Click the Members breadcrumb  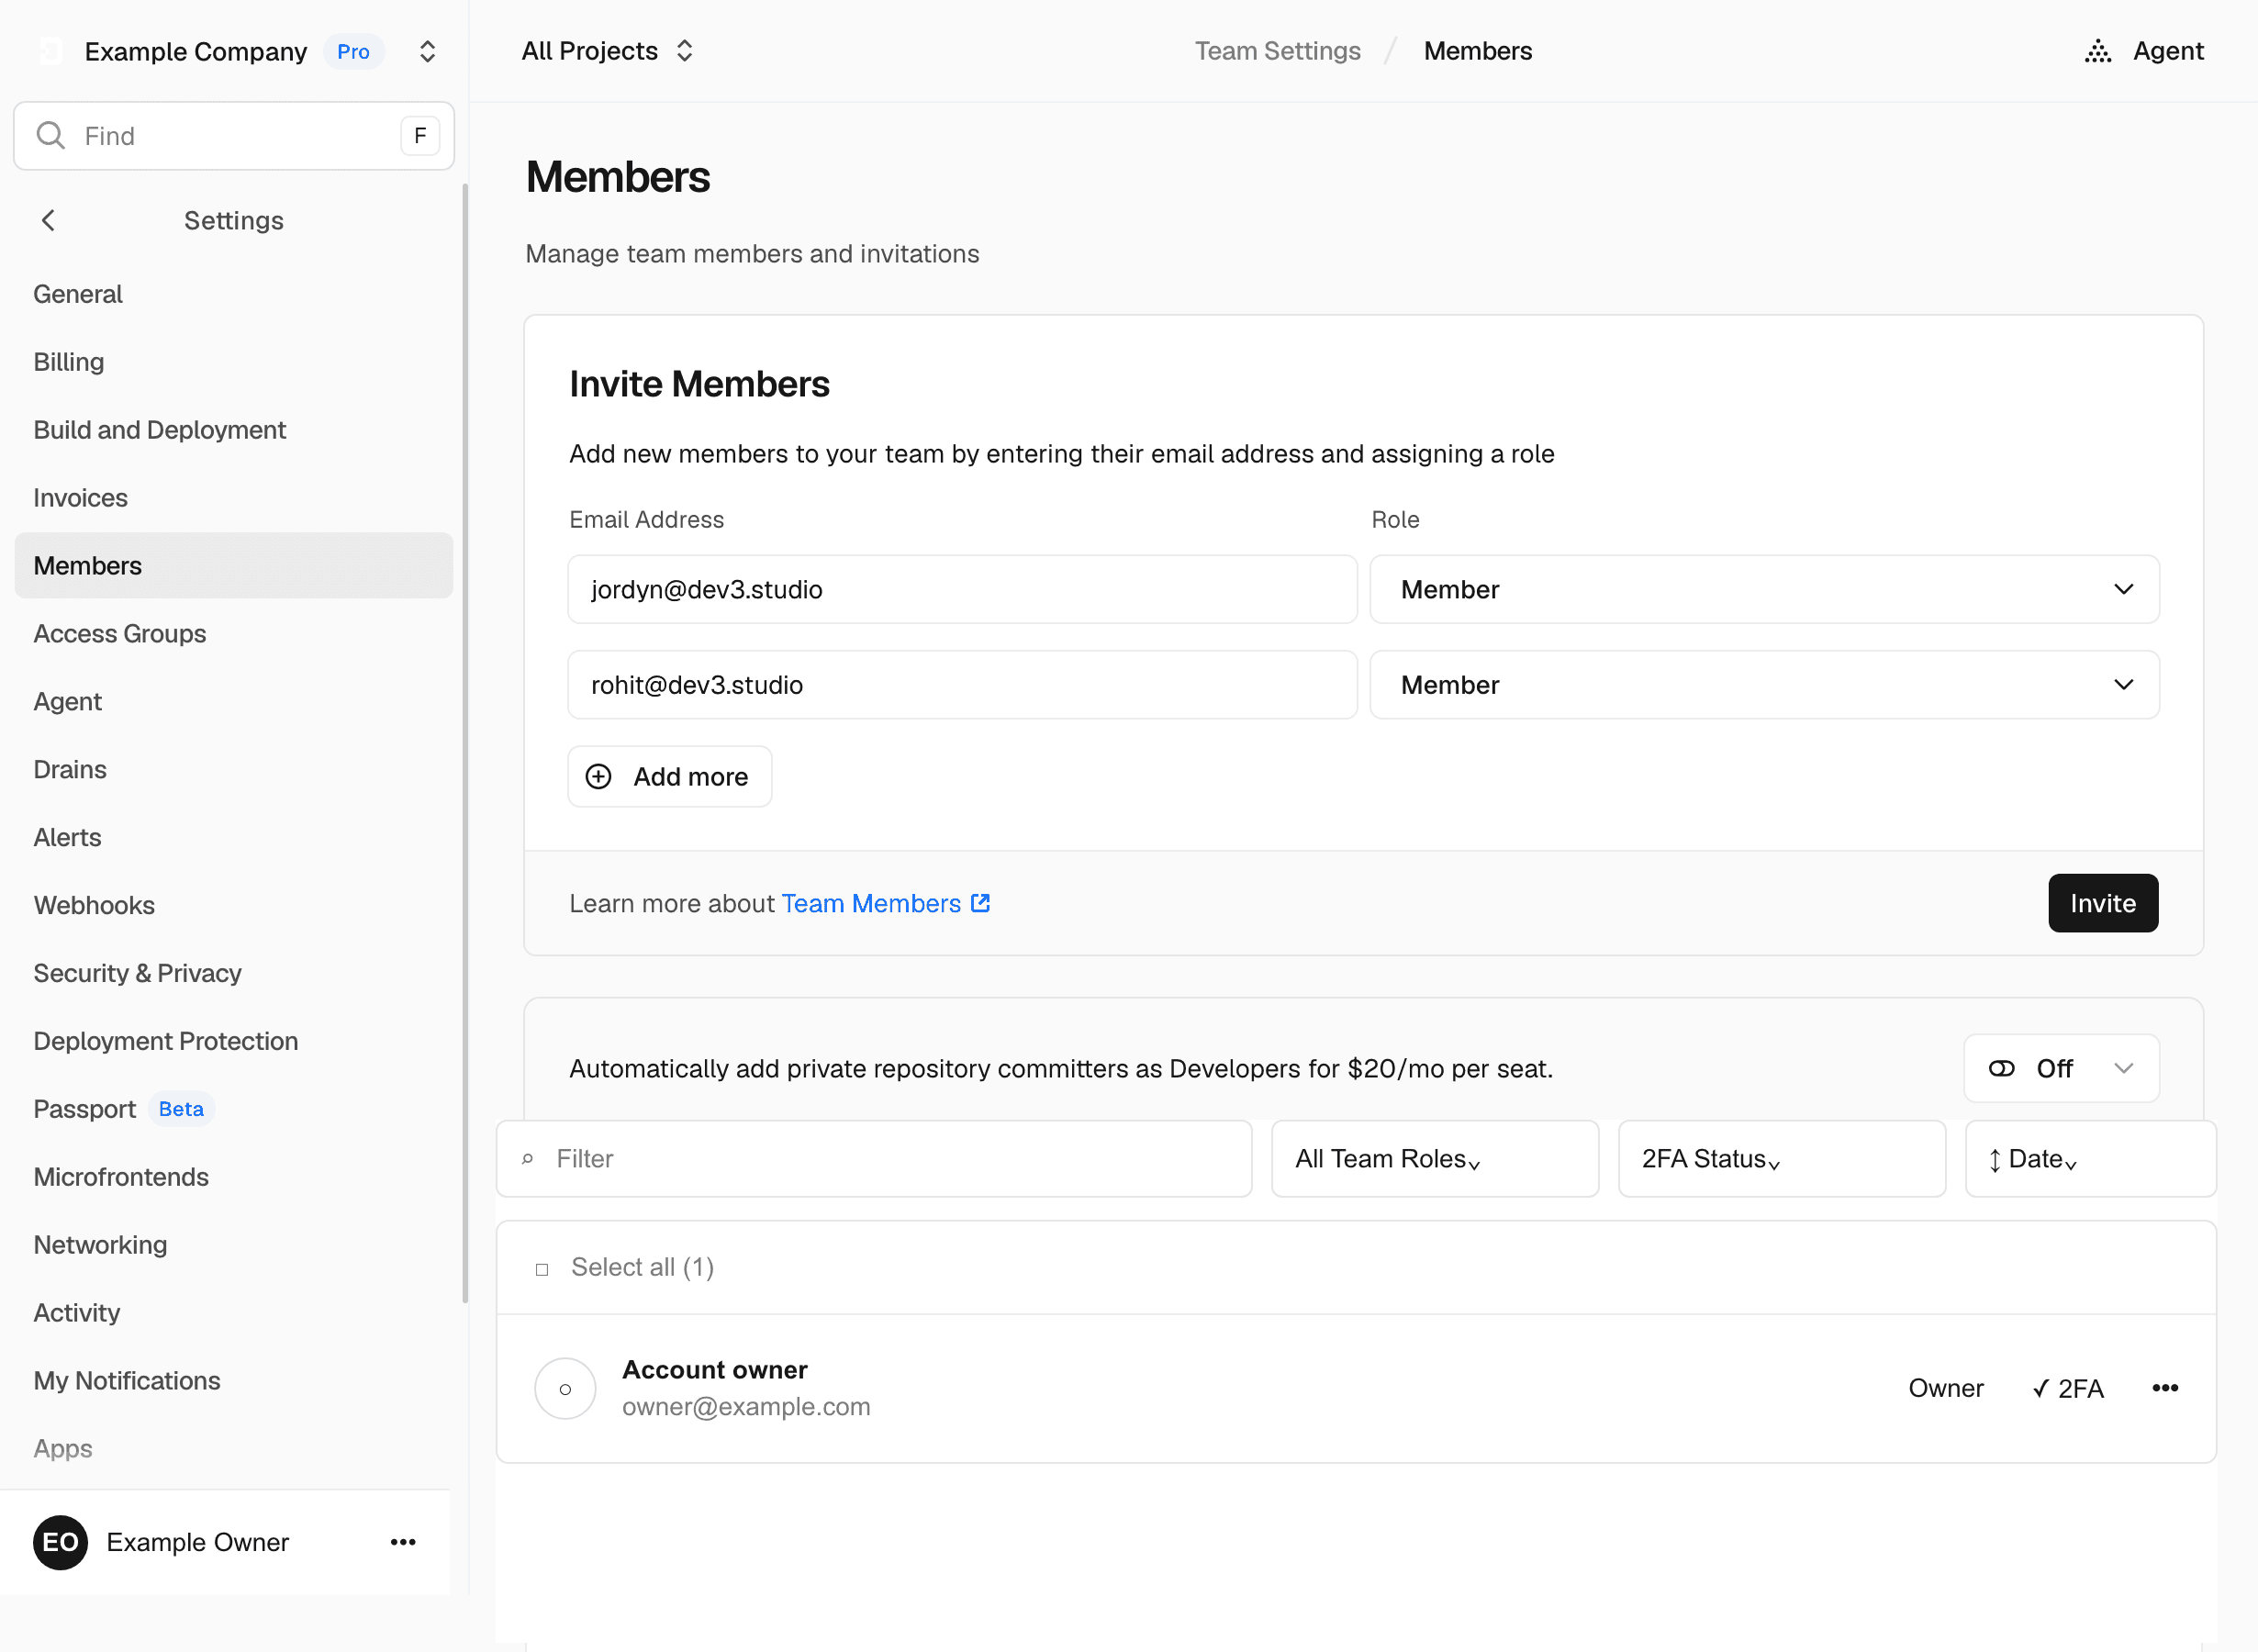(x=1477, y=51)
